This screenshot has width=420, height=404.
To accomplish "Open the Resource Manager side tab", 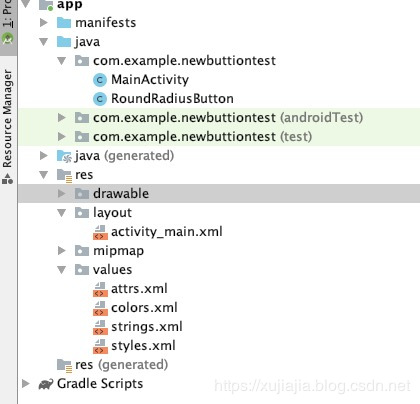I will pyautogui.click(x=8, y=127).
